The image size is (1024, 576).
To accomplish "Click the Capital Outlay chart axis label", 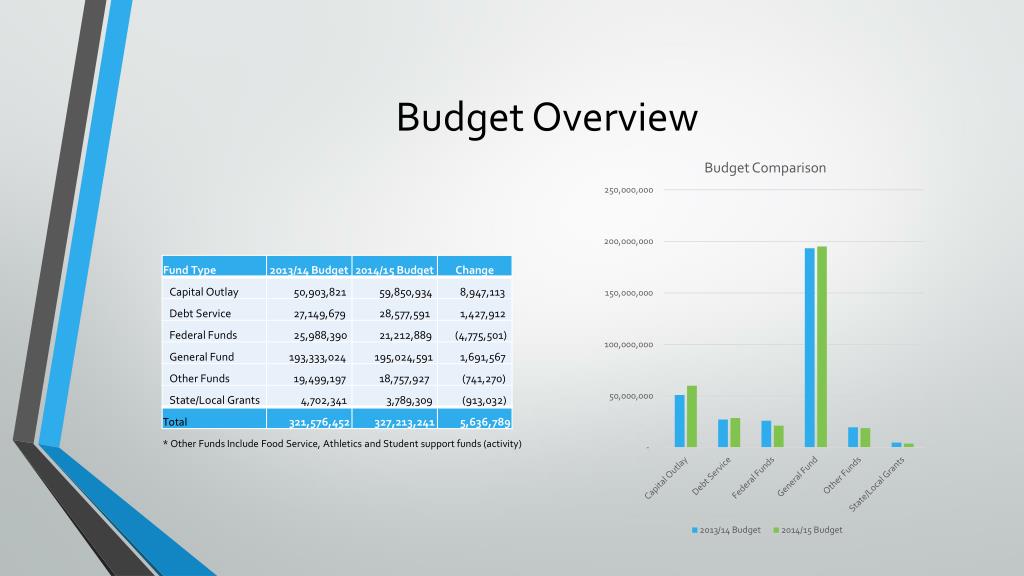I will tap(666, 479).
